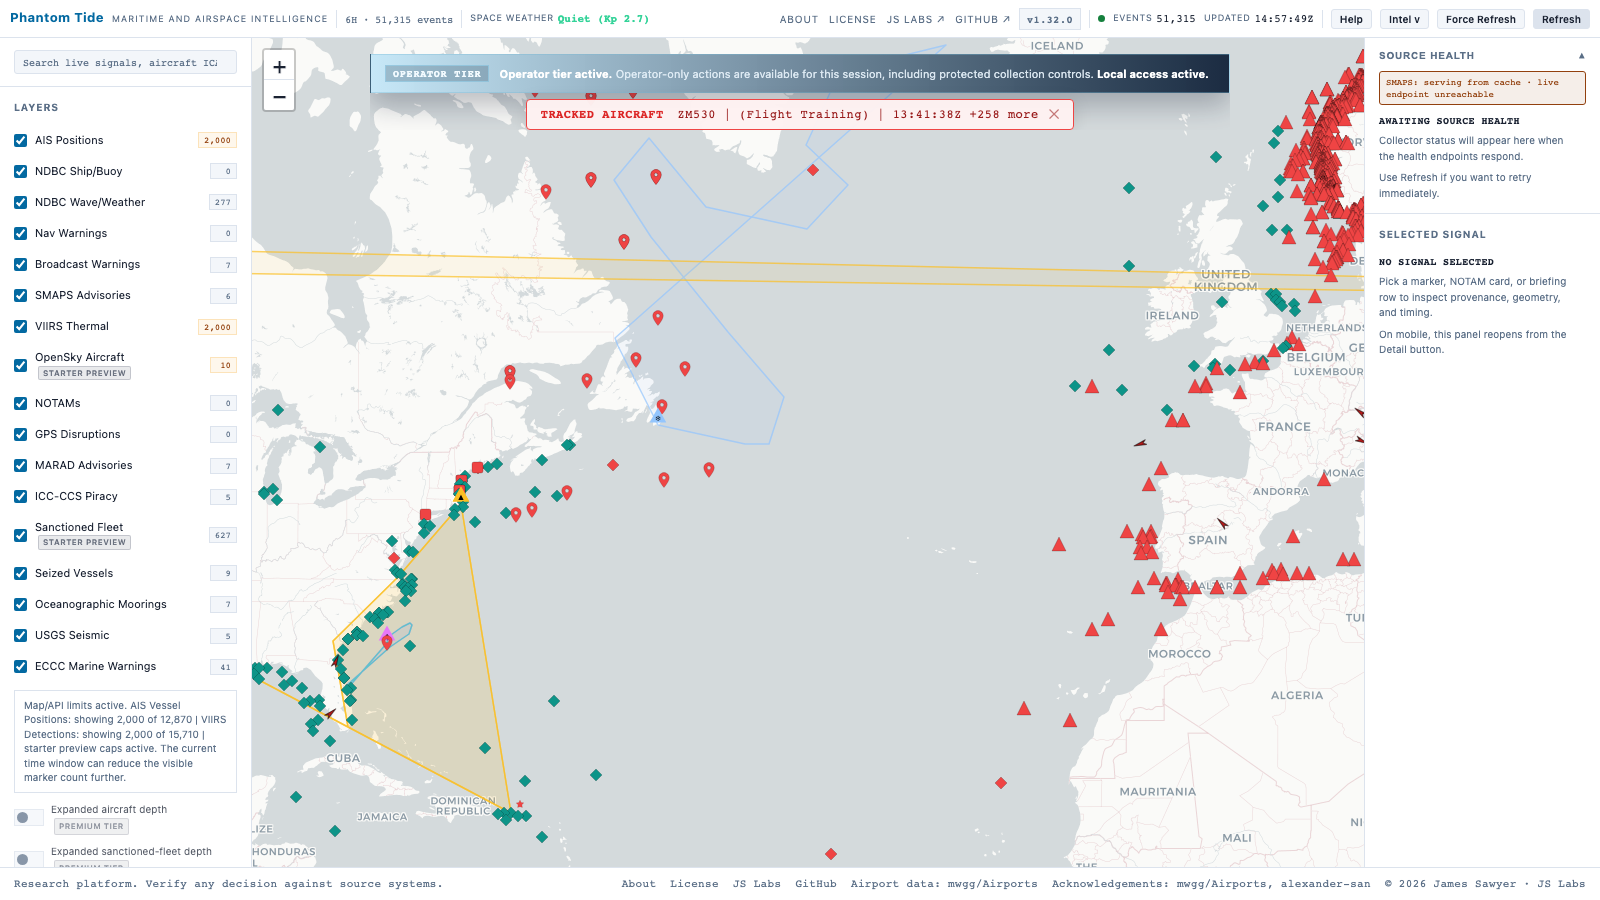Select the aircraft icon in the Bay of Biscay
The width and height of the screenshot is (1600, 900).
pos(1140,442)
